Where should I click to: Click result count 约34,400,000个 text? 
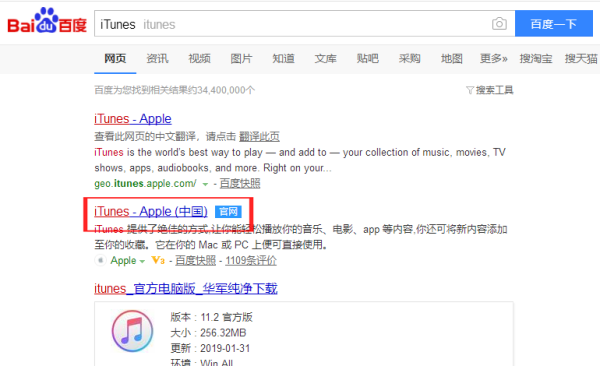[x=221, y=90]
